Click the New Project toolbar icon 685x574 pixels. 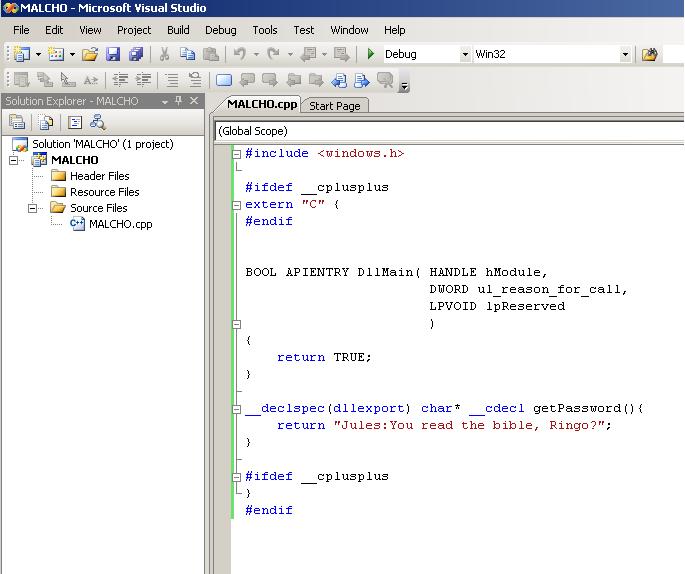pos(21,54)
